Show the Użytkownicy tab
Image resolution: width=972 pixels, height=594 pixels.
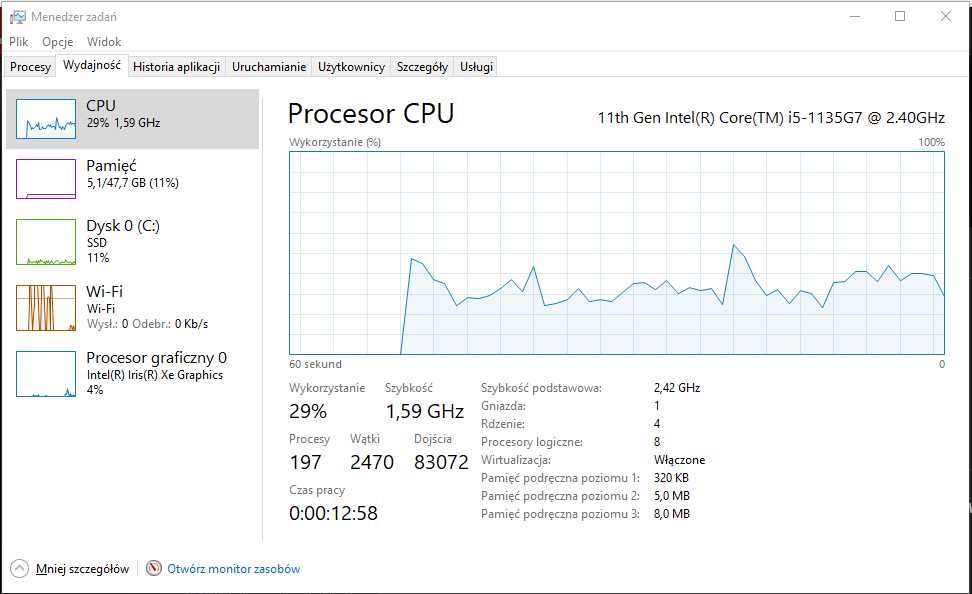351,67
